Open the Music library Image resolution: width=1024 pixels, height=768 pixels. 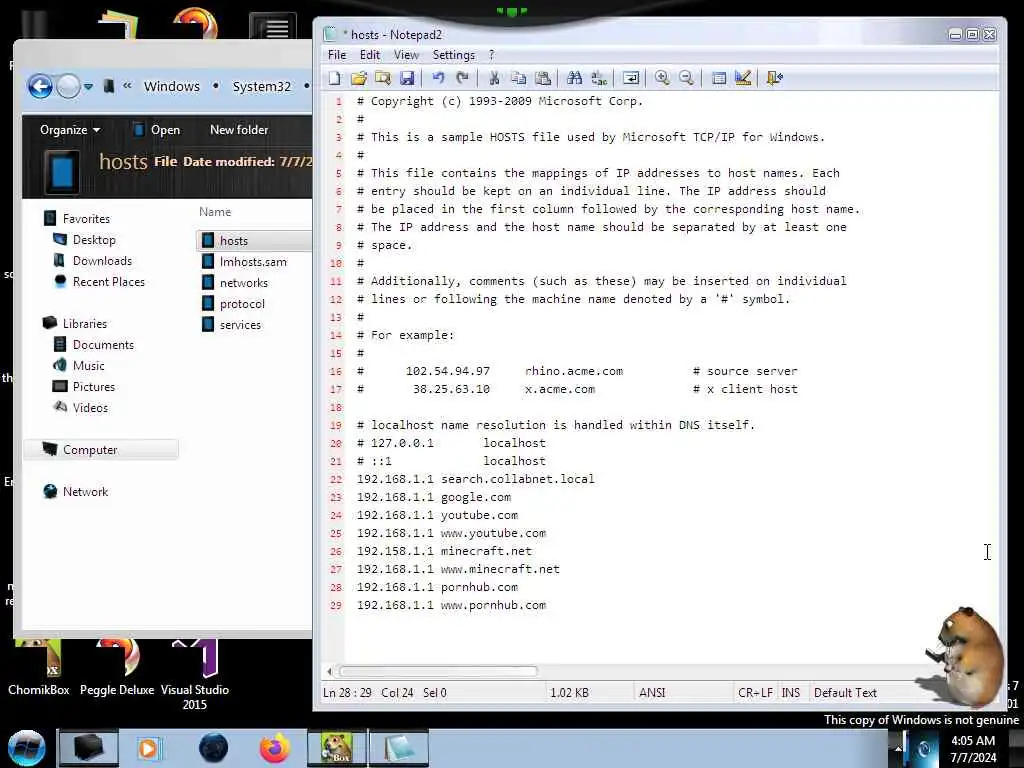click(78, 365)
